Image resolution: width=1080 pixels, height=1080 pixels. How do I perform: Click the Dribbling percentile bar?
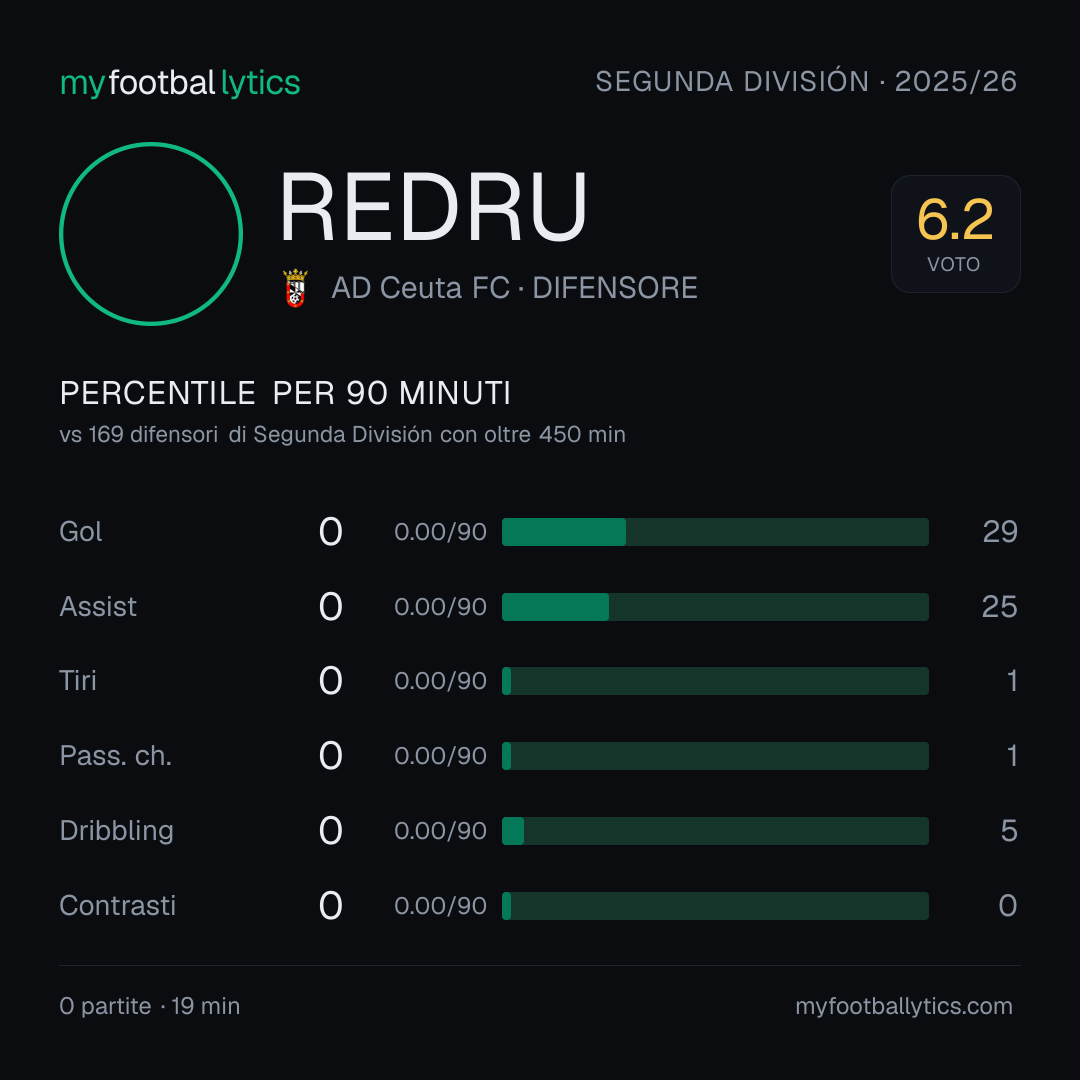click(x=715, y=831)
